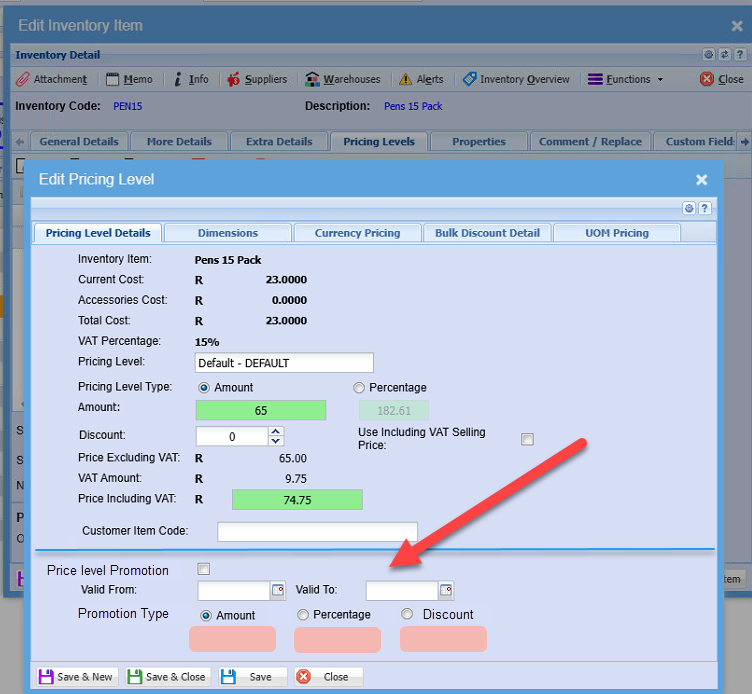The width and height of the screenshot is (752, 694).
Task: Open the Suppliers list
Action: point(257,79)
